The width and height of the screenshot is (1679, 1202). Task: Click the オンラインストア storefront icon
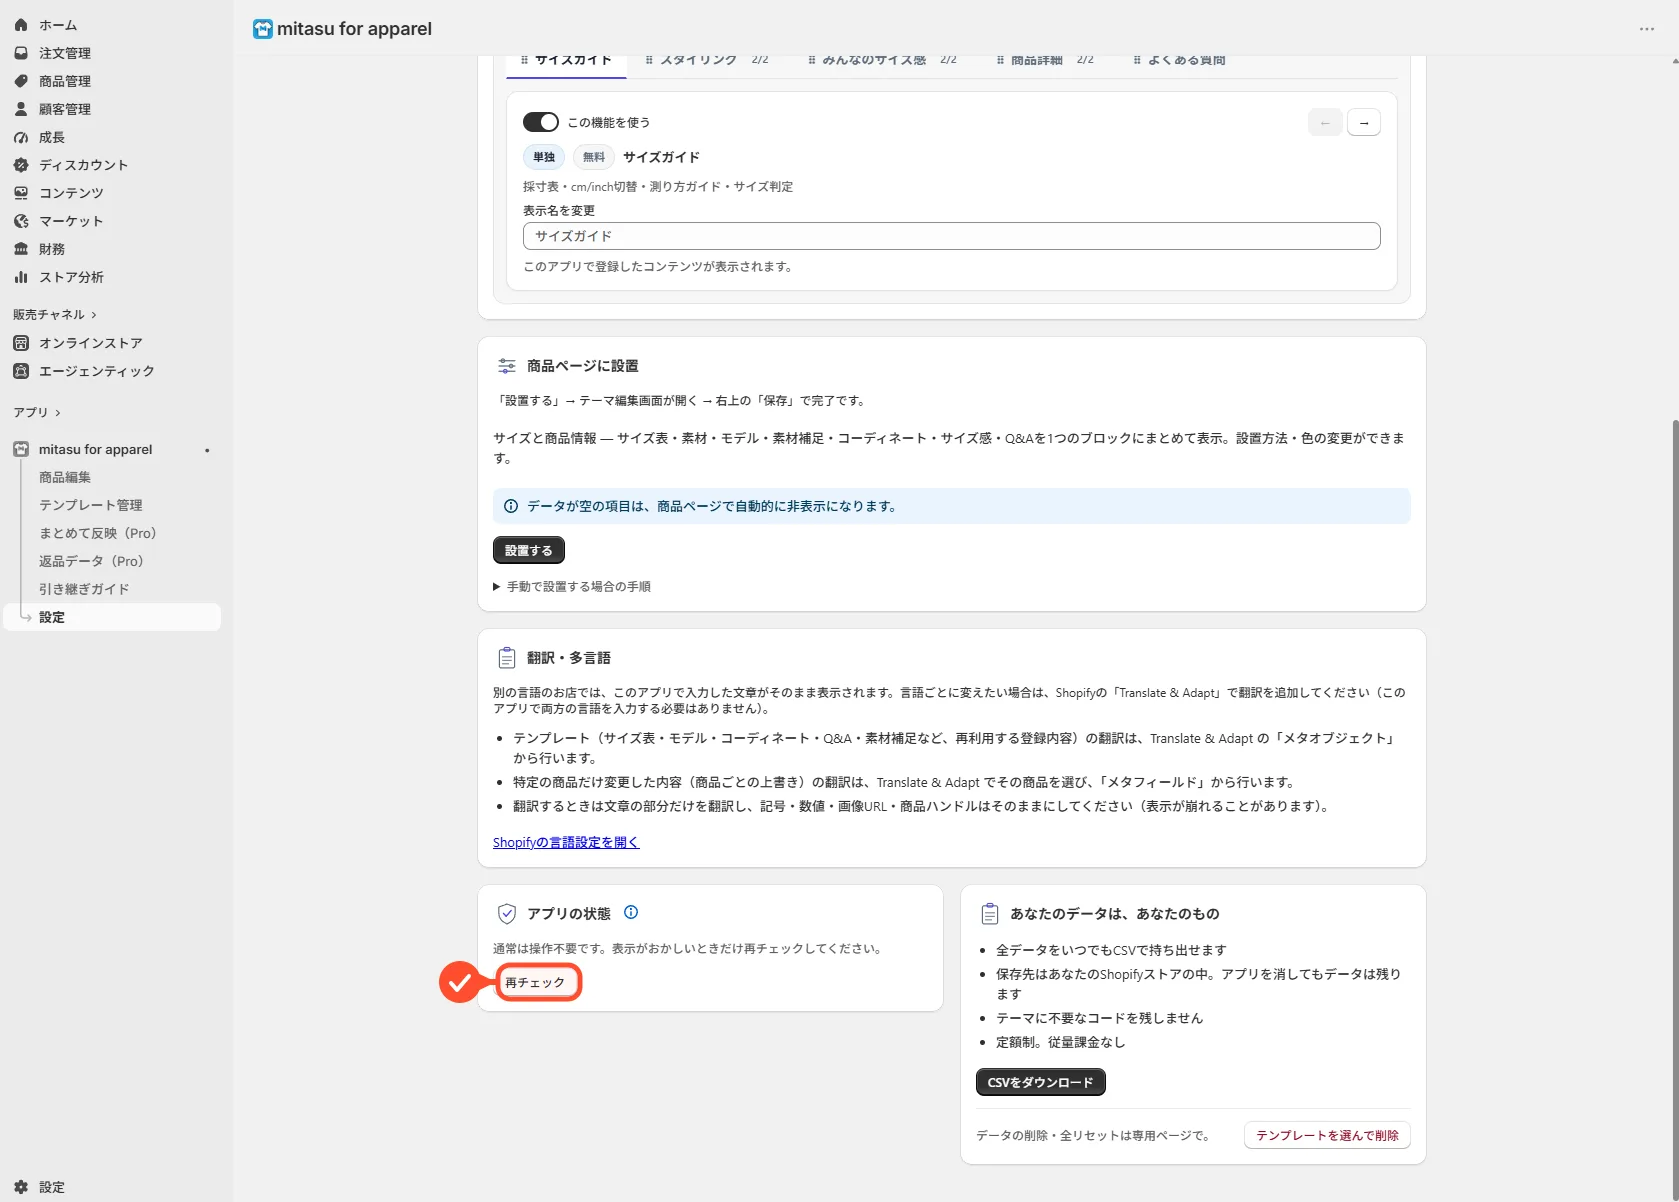(21, 343)
